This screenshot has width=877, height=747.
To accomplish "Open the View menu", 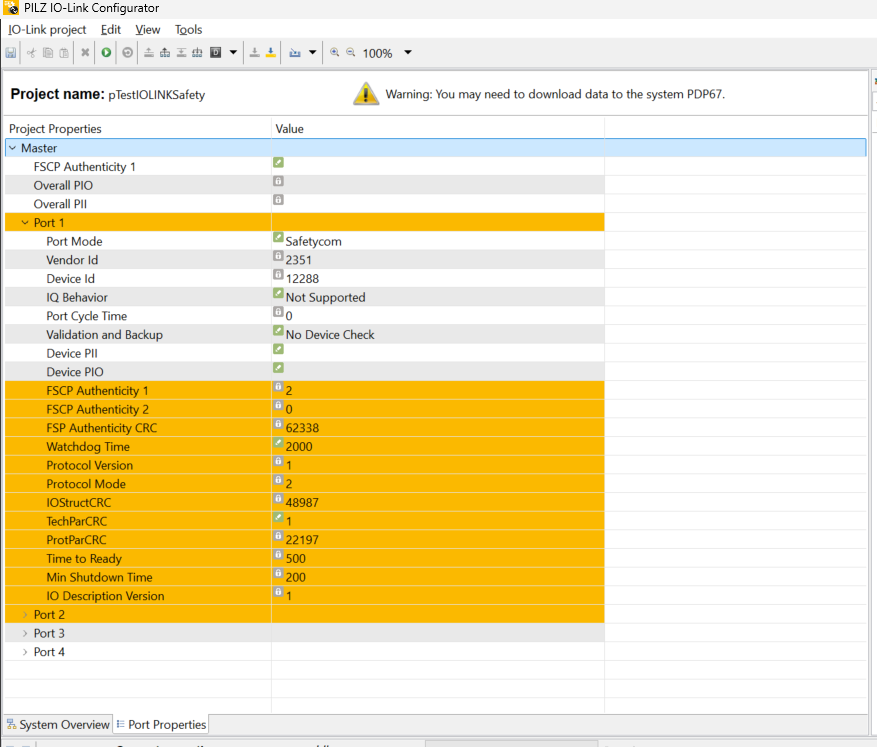I will pyautogui.click(x=148, y=30).
